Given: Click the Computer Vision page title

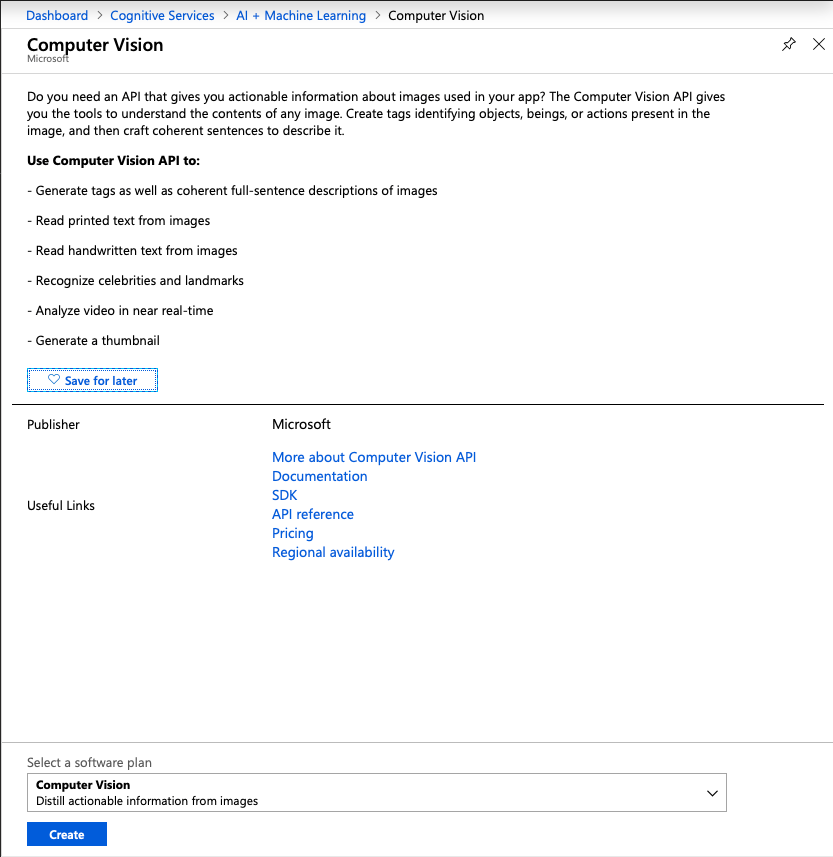Looking at the screenshot, I should [95, 45].
